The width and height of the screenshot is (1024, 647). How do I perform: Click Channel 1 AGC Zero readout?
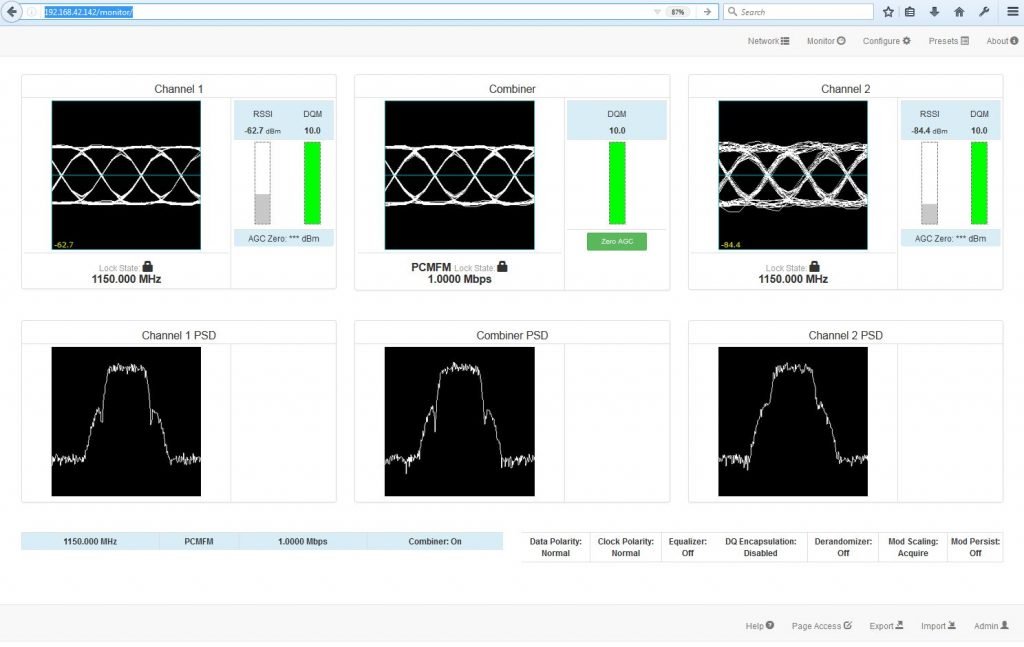click(x=283, y=238)
